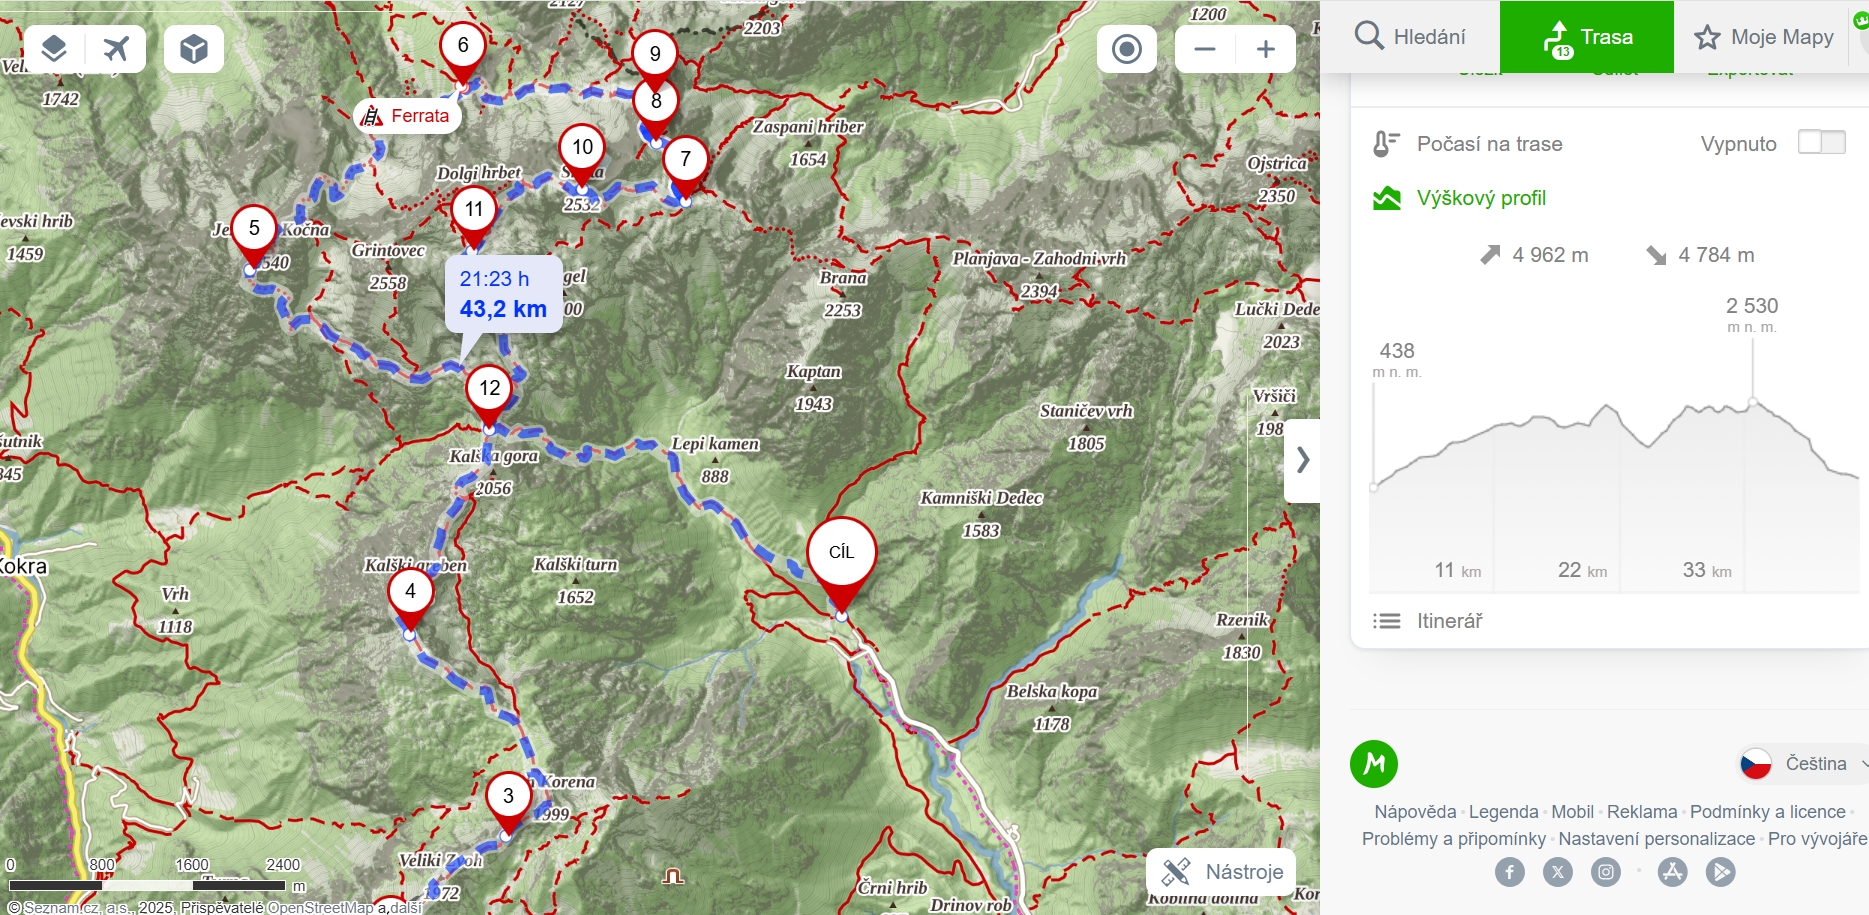This screenshot has height=915, width=1869.
Task: Toggle Počasí na trase weather switch
Action: pos(1820,143)
